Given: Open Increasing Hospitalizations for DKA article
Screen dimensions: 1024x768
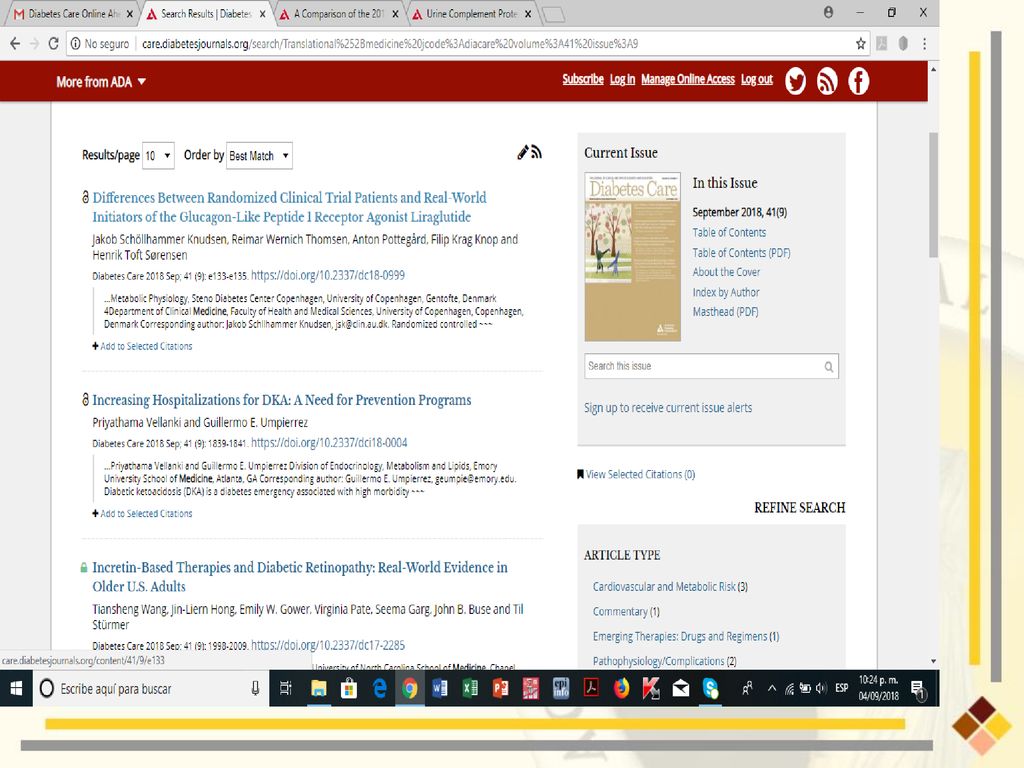Looking at the screenshot, I should pos(281,400).
